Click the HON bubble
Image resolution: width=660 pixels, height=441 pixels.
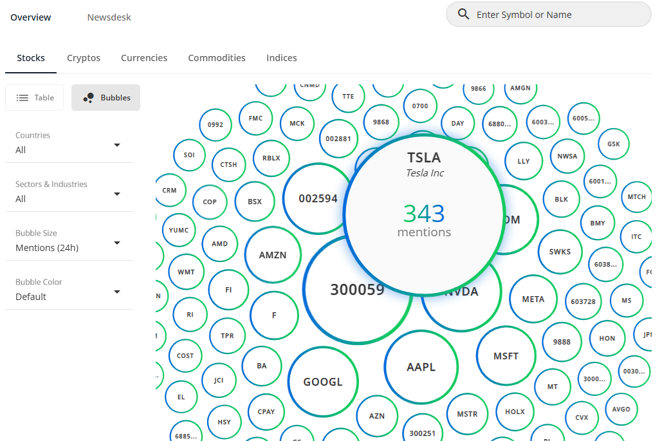[607, 338]
